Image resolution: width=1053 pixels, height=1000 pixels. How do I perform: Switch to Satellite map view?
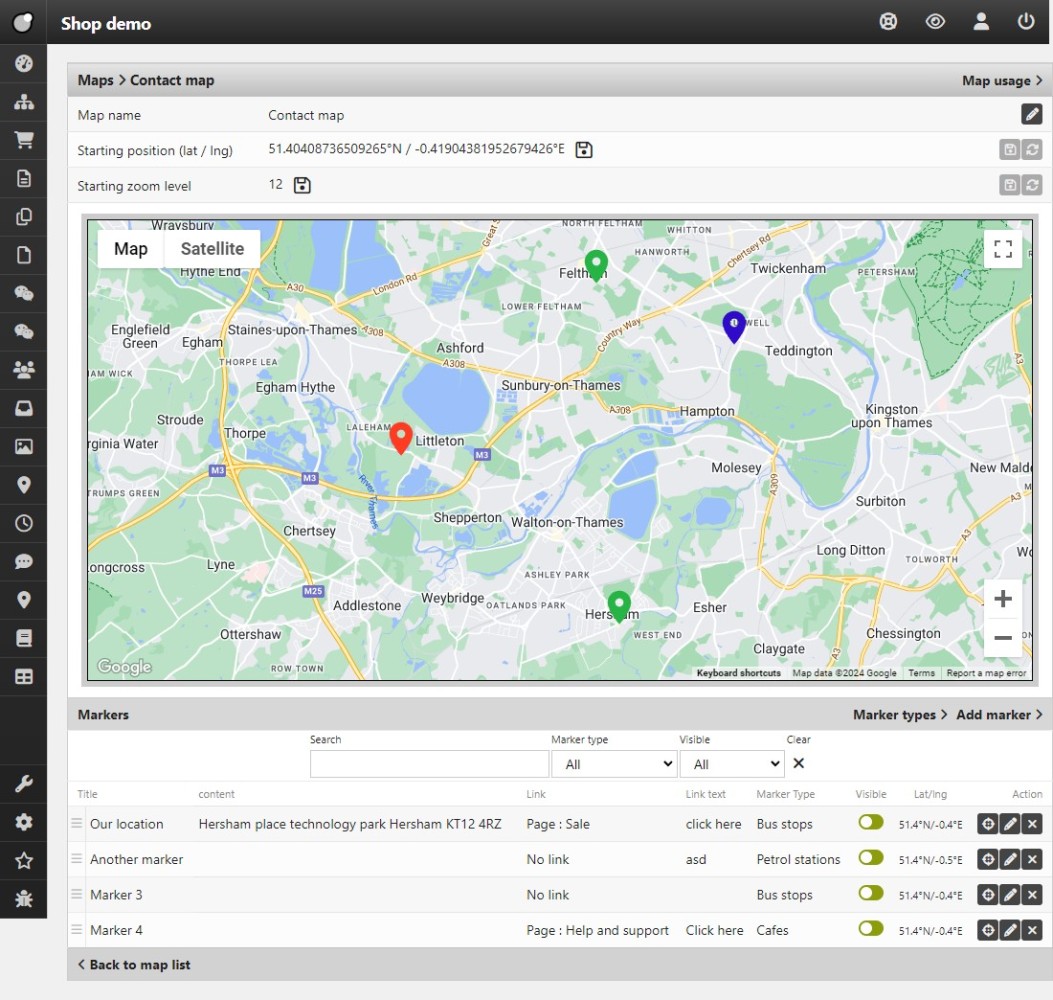[x=212, y=249]
